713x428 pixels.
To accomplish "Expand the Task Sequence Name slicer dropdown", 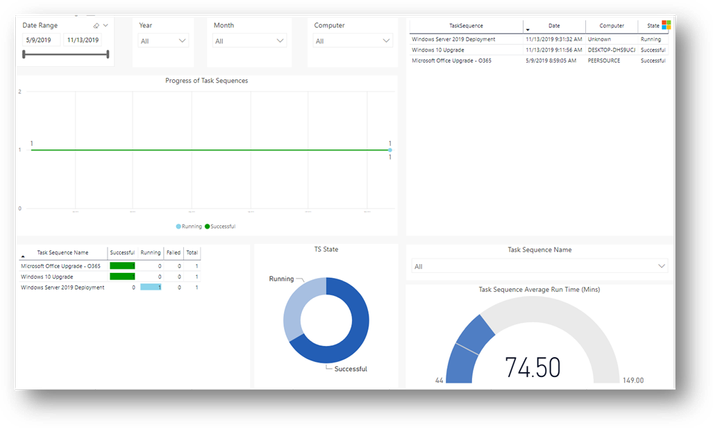I will (x=539, y=266).
